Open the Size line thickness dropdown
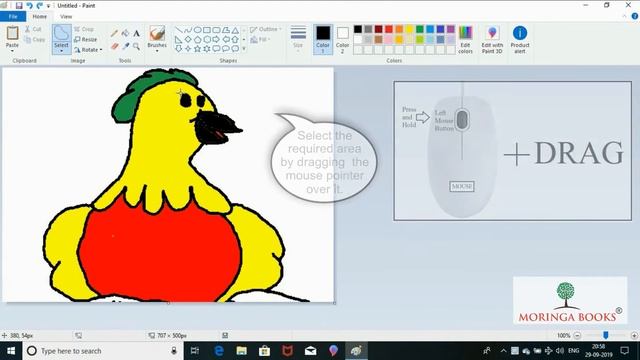The image size is (640, 360). pyautogui.click(x=298, y=39)
